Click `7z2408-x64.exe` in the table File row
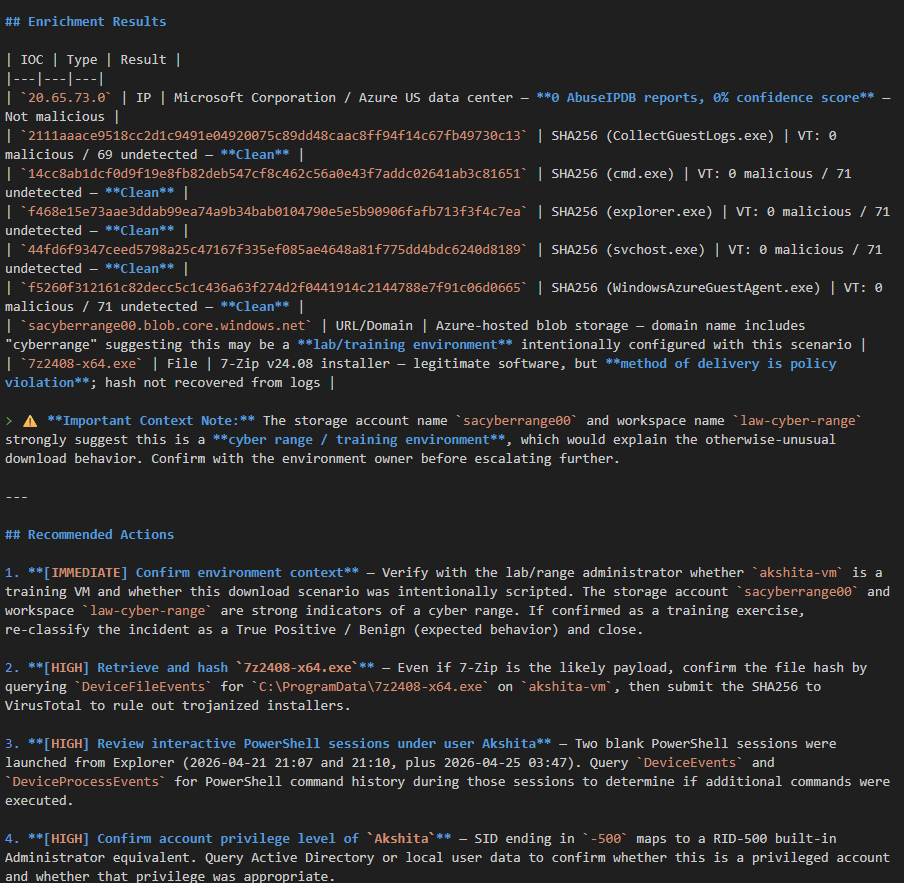Image resolution: width=904 pixels, height=883 pixels. [x=81, y=364]
